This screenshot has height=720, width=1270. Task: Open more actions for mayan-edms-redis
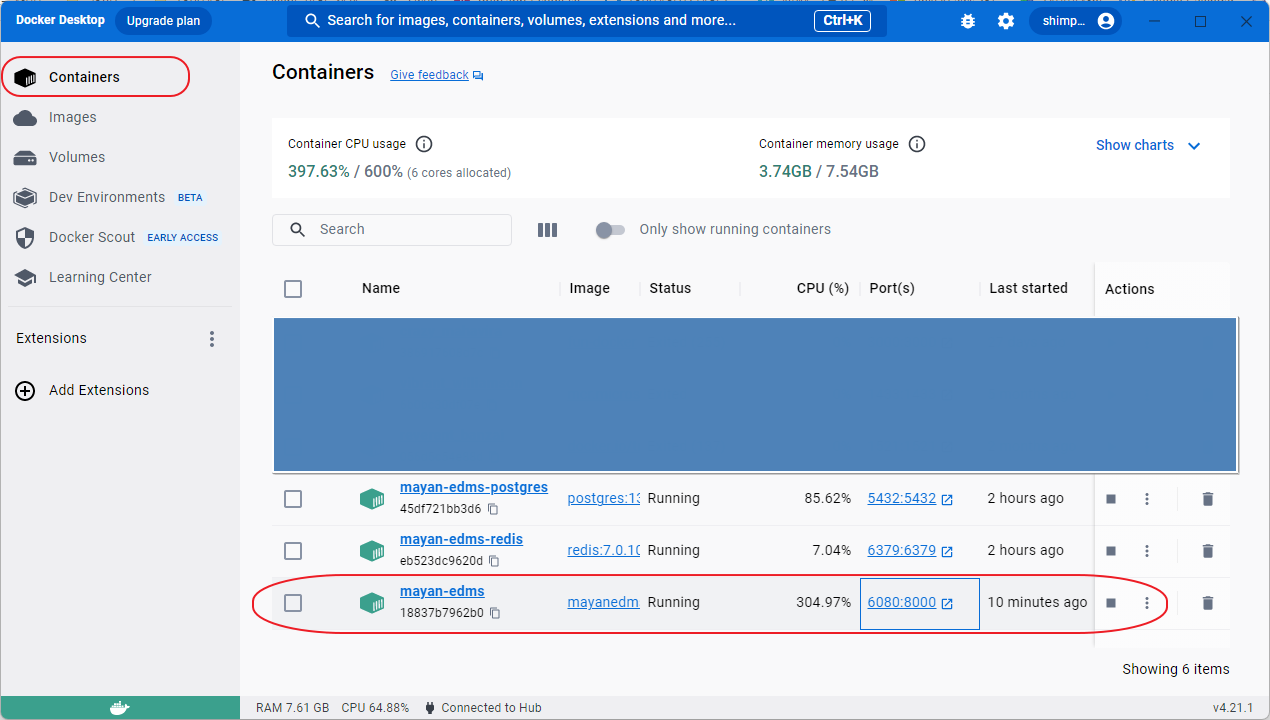(x=1147, y=551)
